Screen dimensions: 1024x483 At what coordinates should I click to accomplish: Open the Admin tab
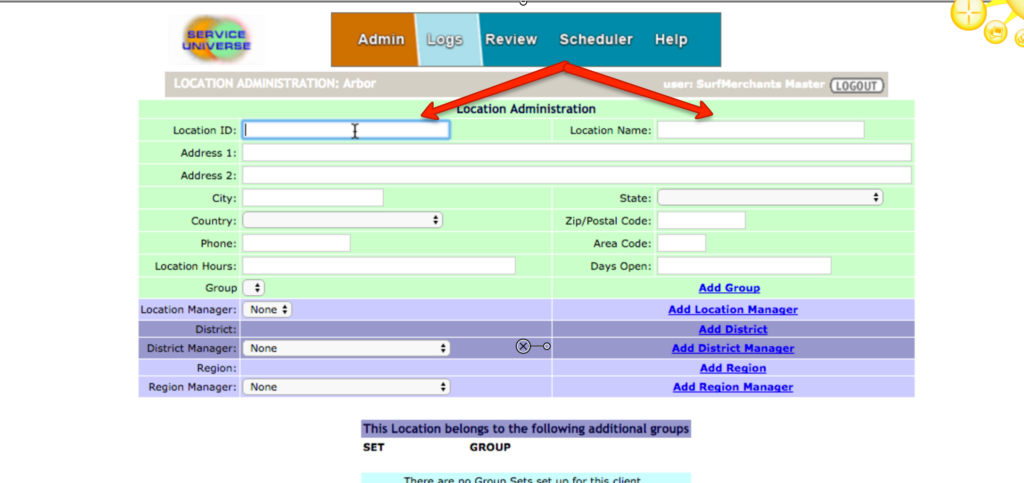pos(381,39)
